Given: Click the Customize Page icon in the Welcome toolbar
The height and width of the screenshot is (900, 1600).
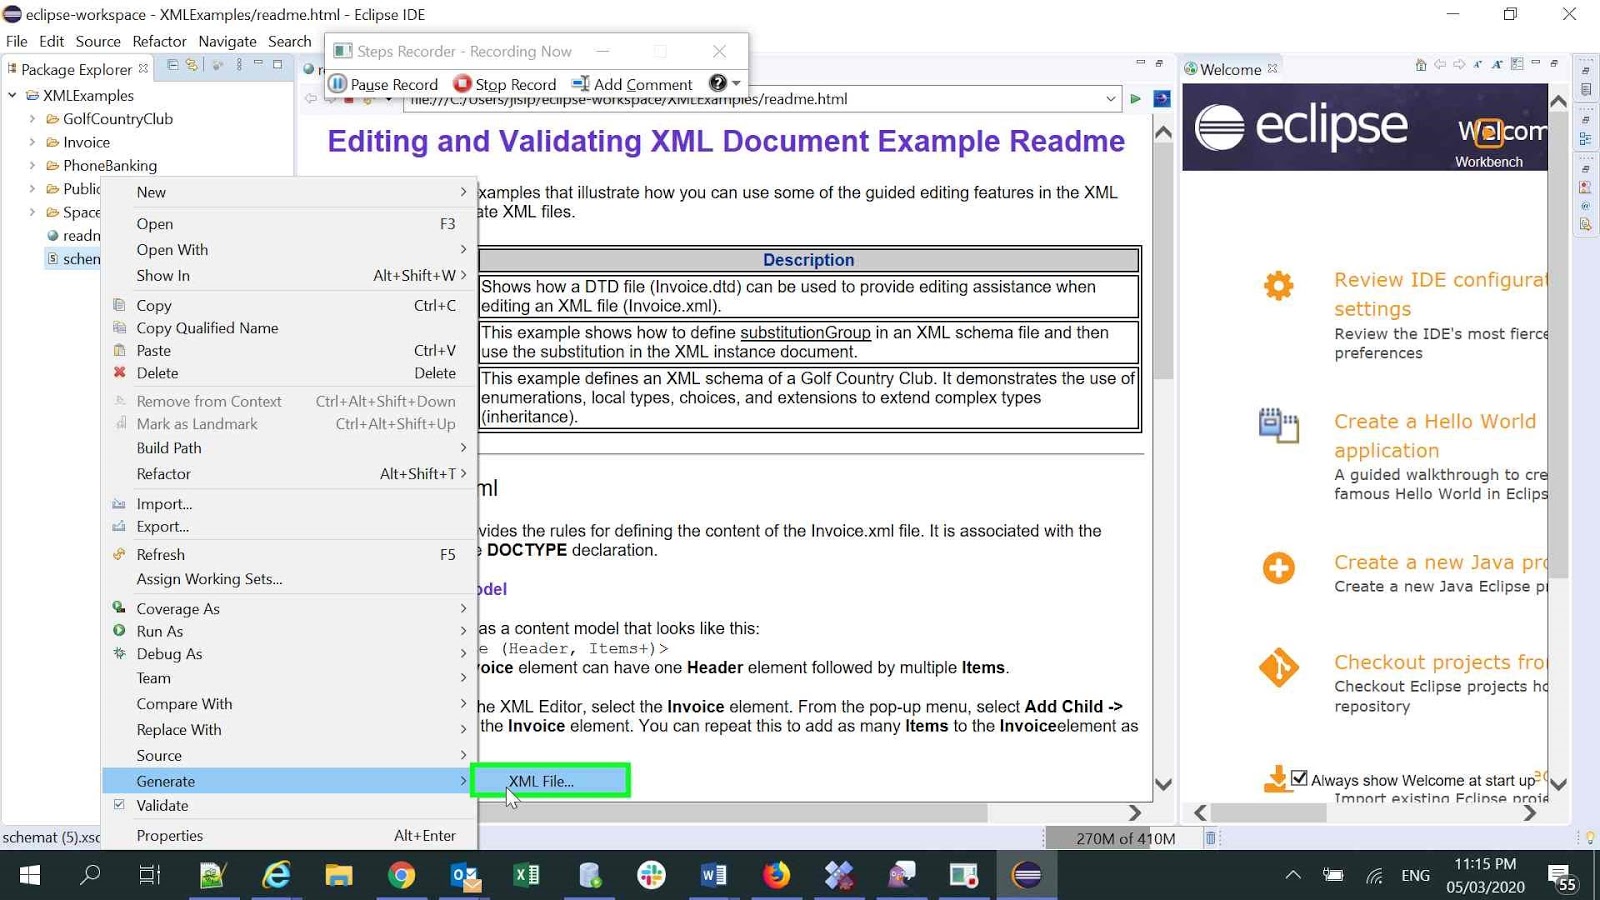Looking at the screenshot, I should (1516, 66).
